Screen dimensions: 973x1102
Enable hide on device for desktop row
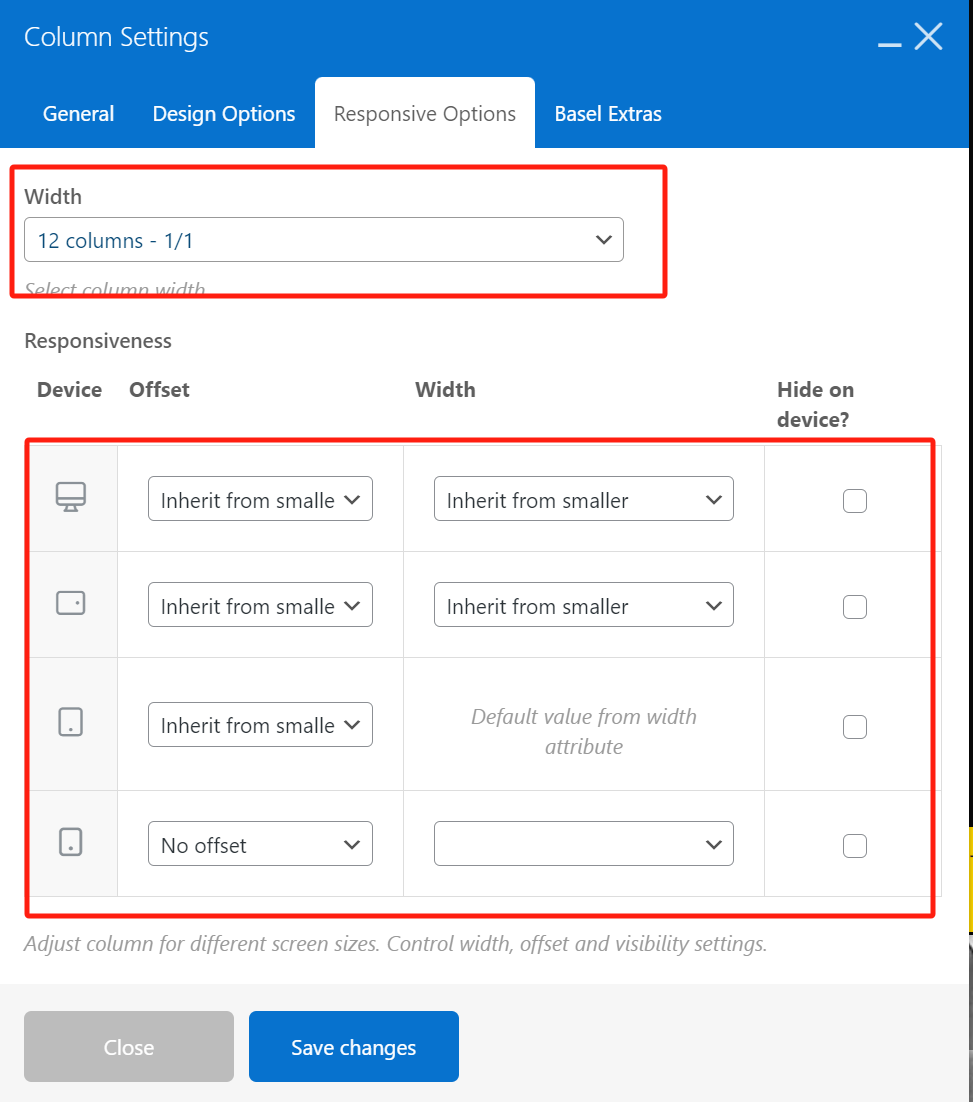click(x=854, y=500)
